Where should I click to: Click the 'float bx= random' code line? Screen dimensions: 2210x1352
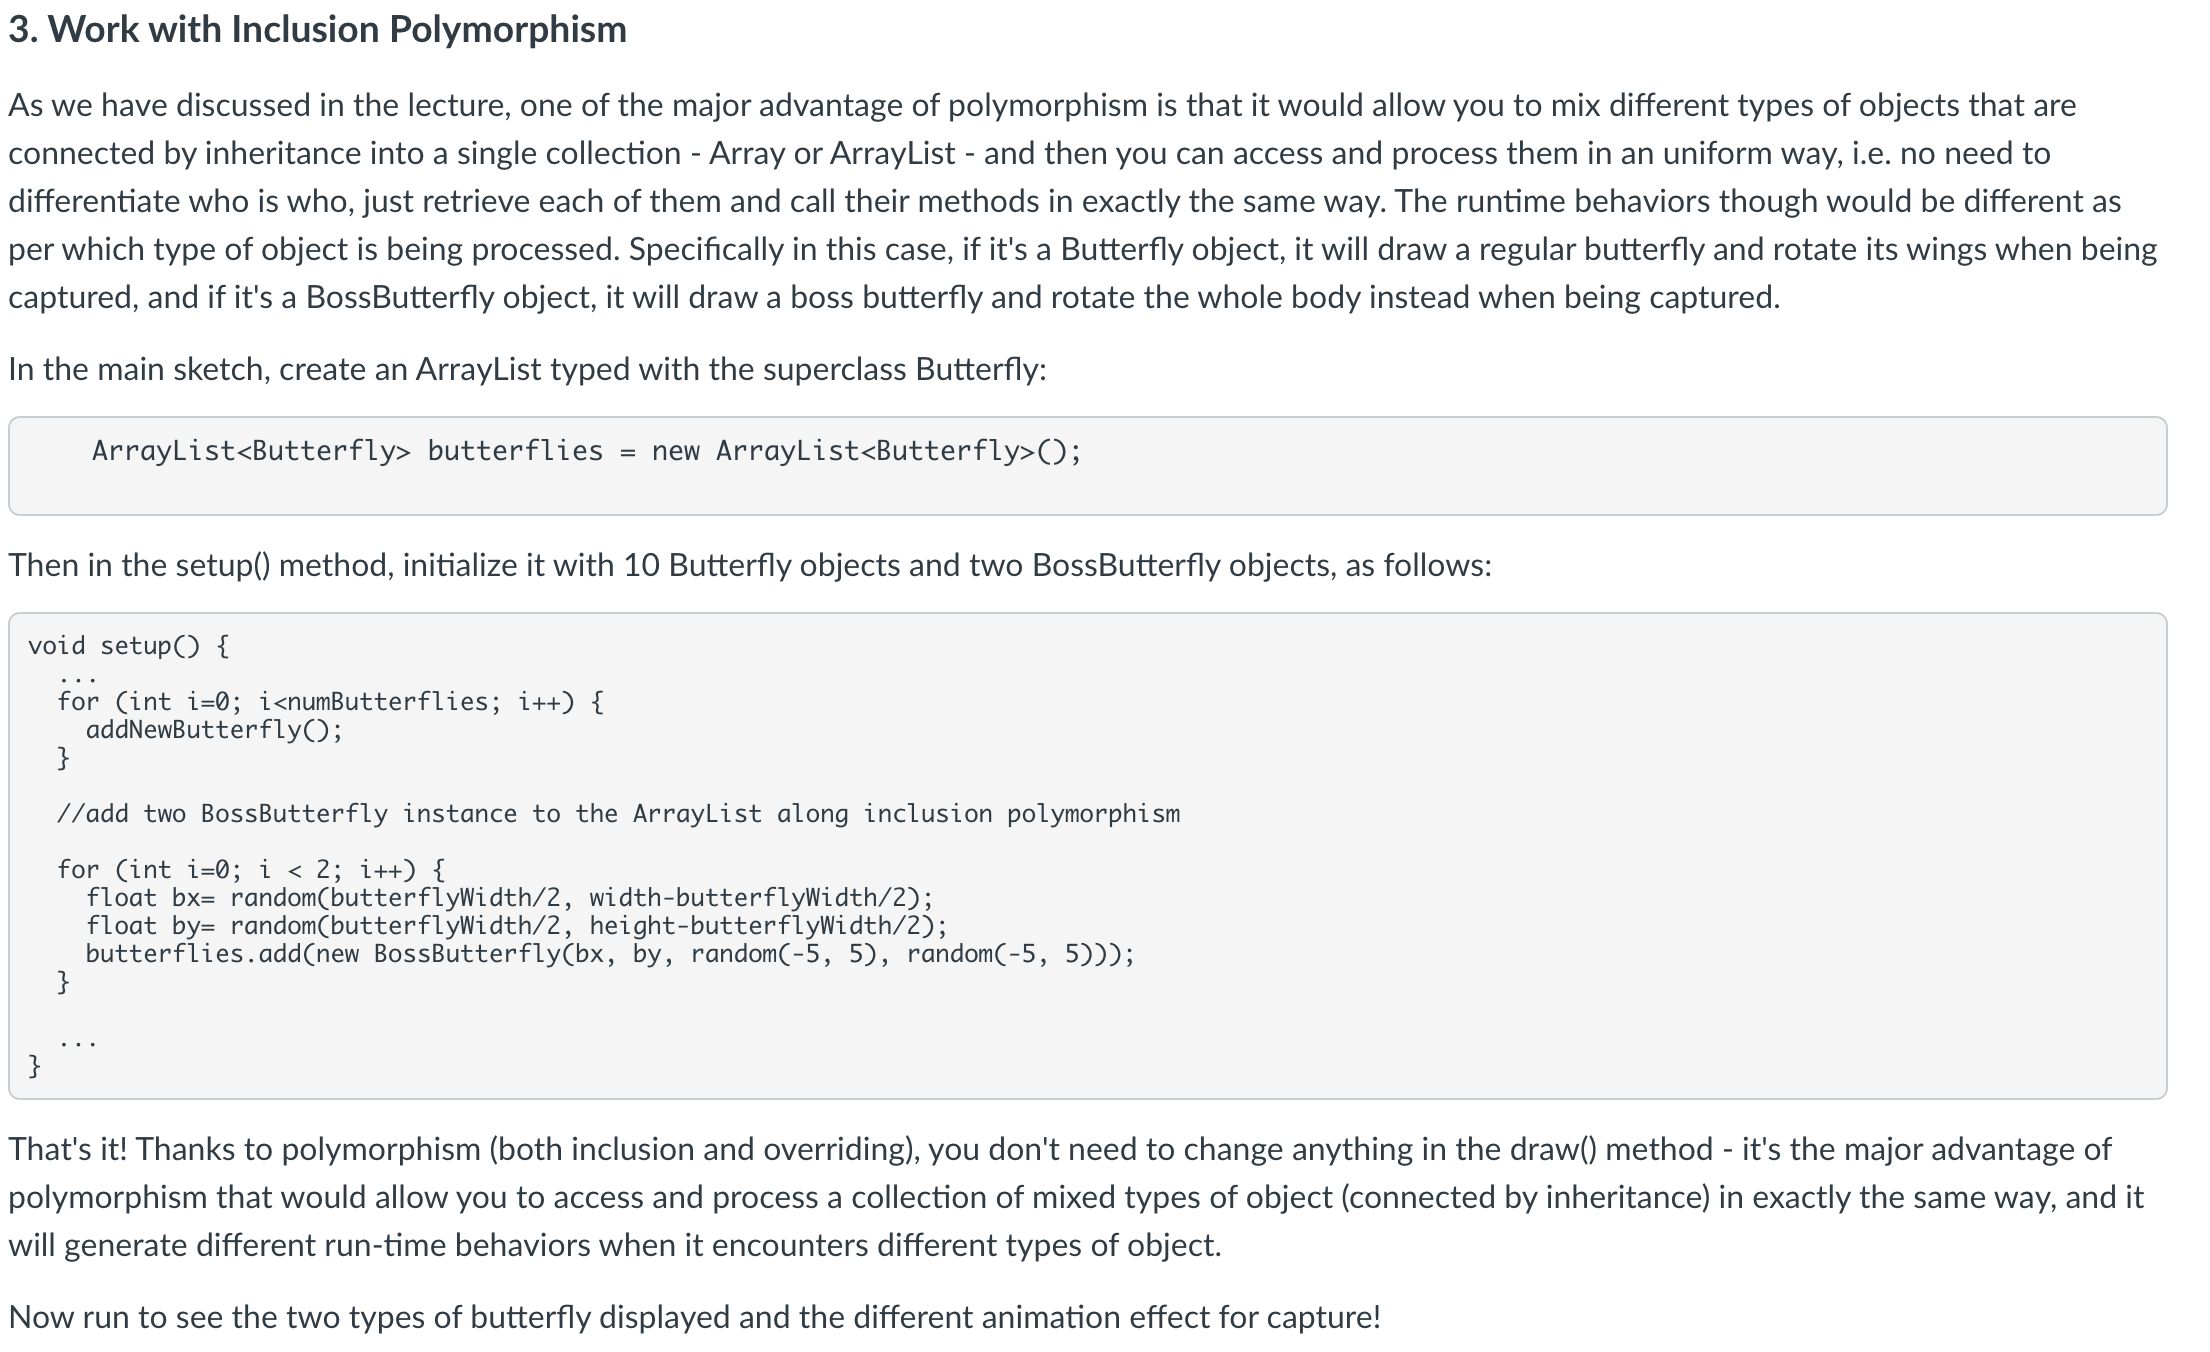[x=509, y=898]
